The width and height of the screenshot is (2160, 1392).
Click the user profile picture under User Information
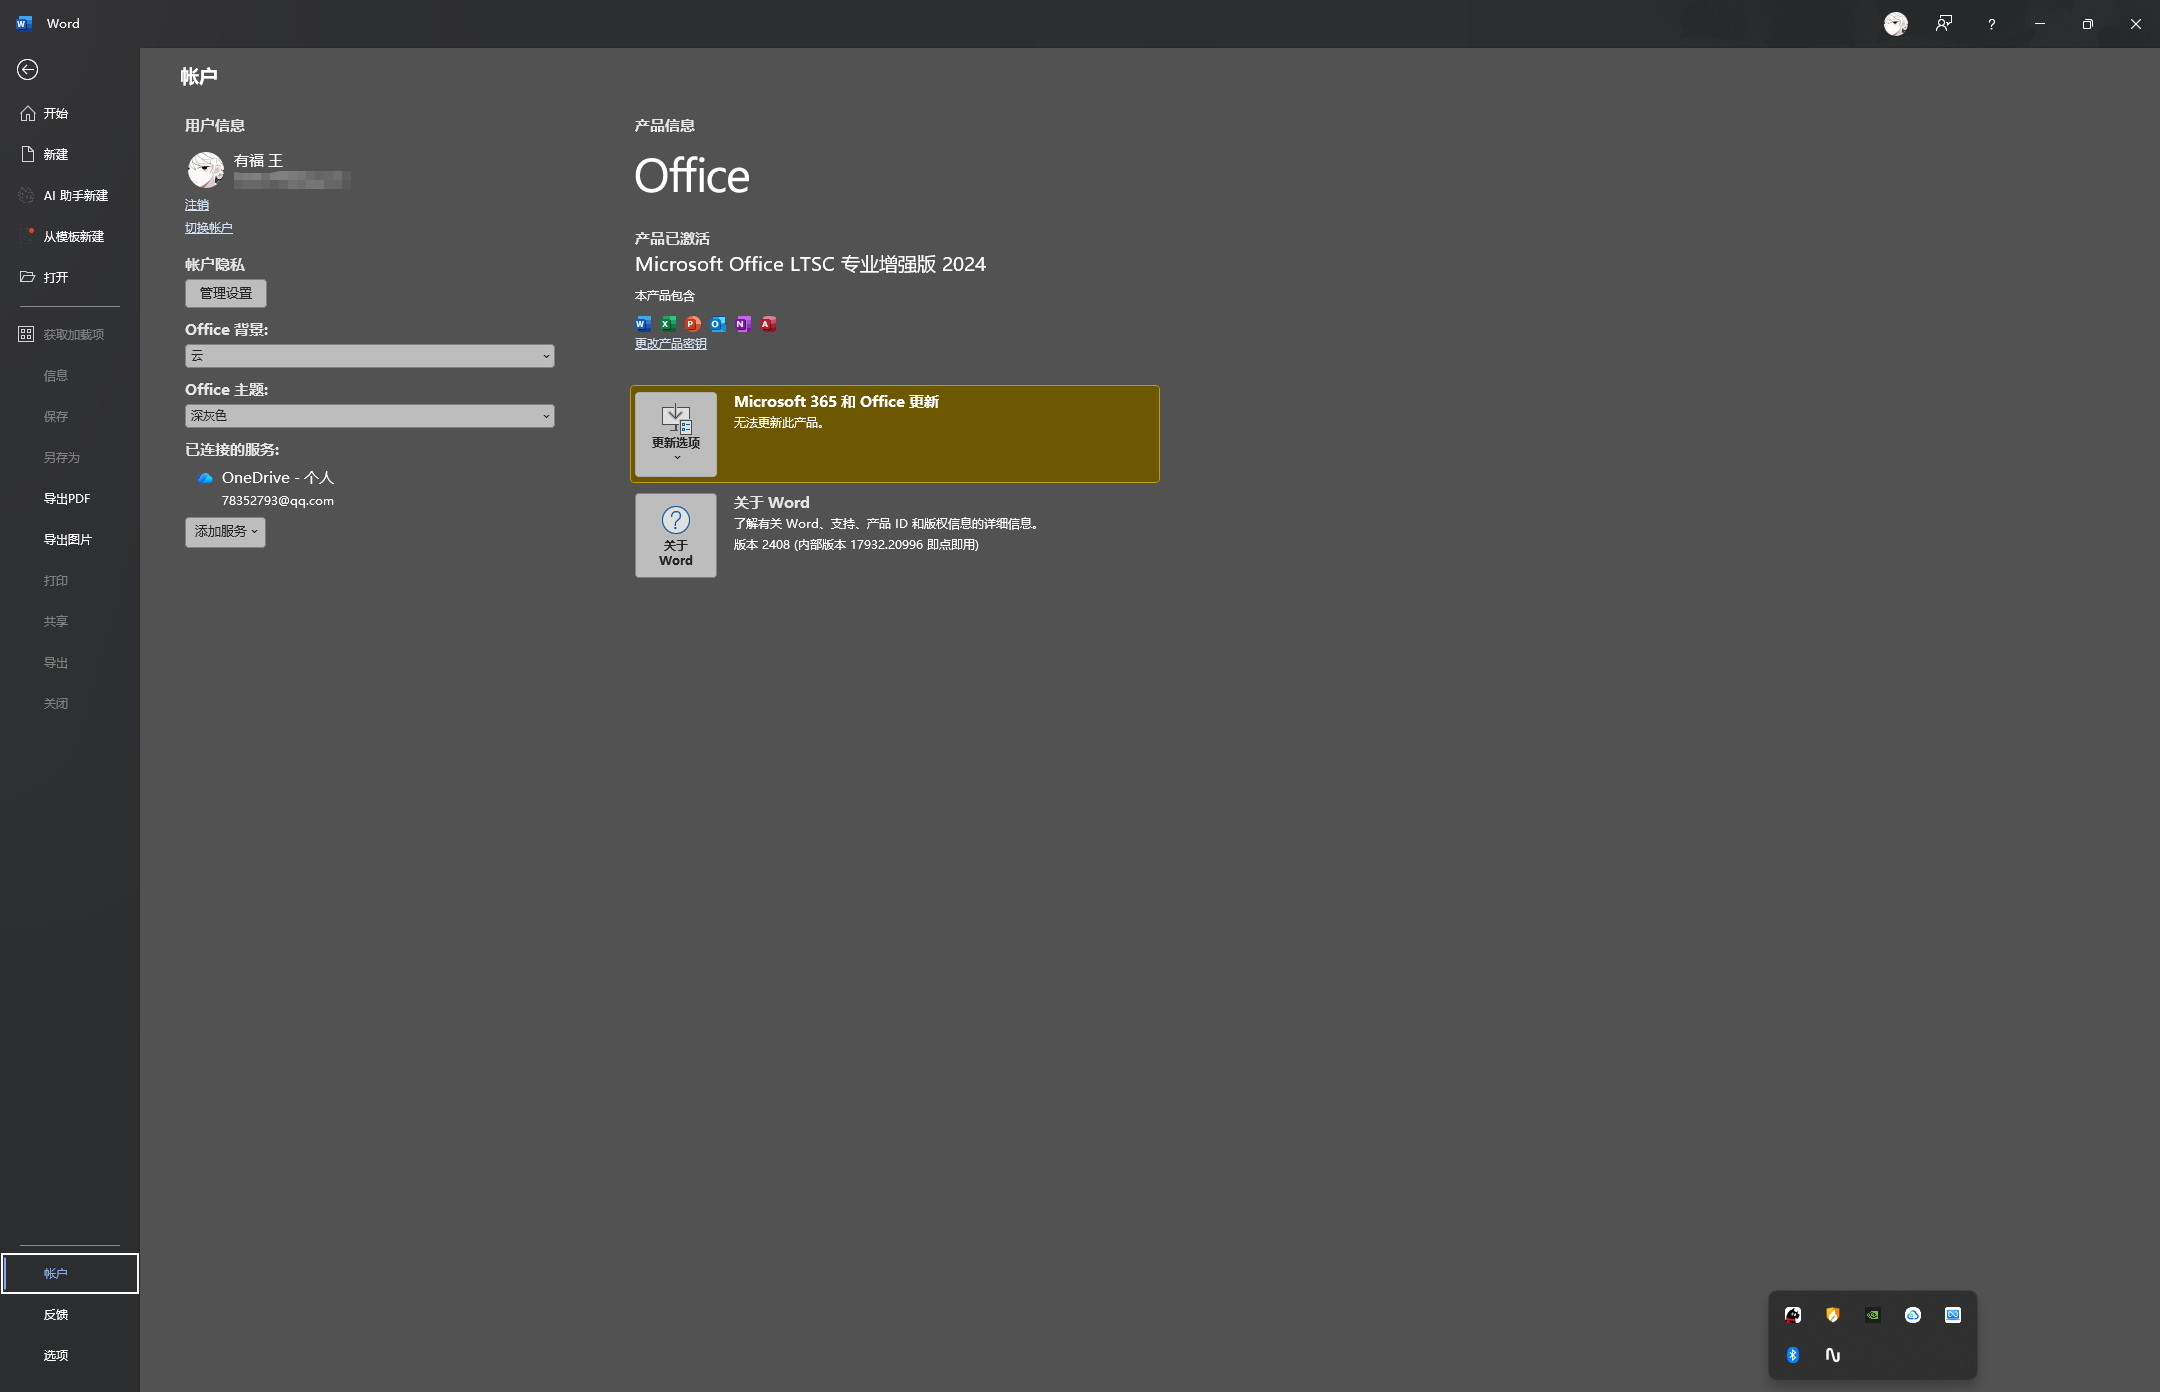tap(205, 170)
